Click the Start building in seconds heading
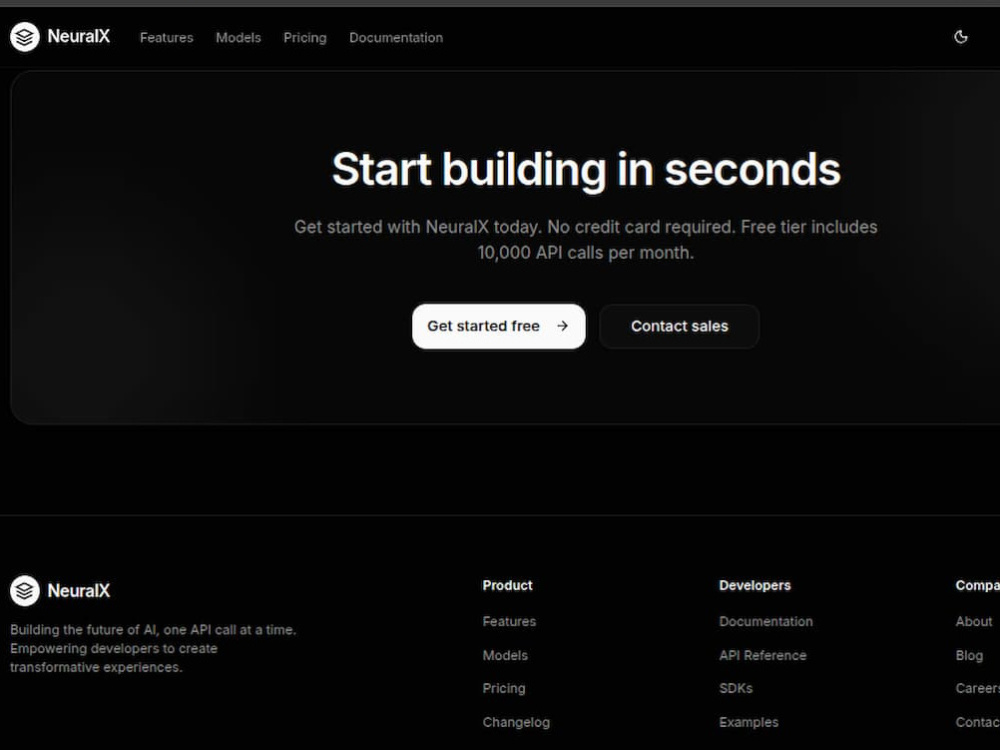 (x=586, y=170)
